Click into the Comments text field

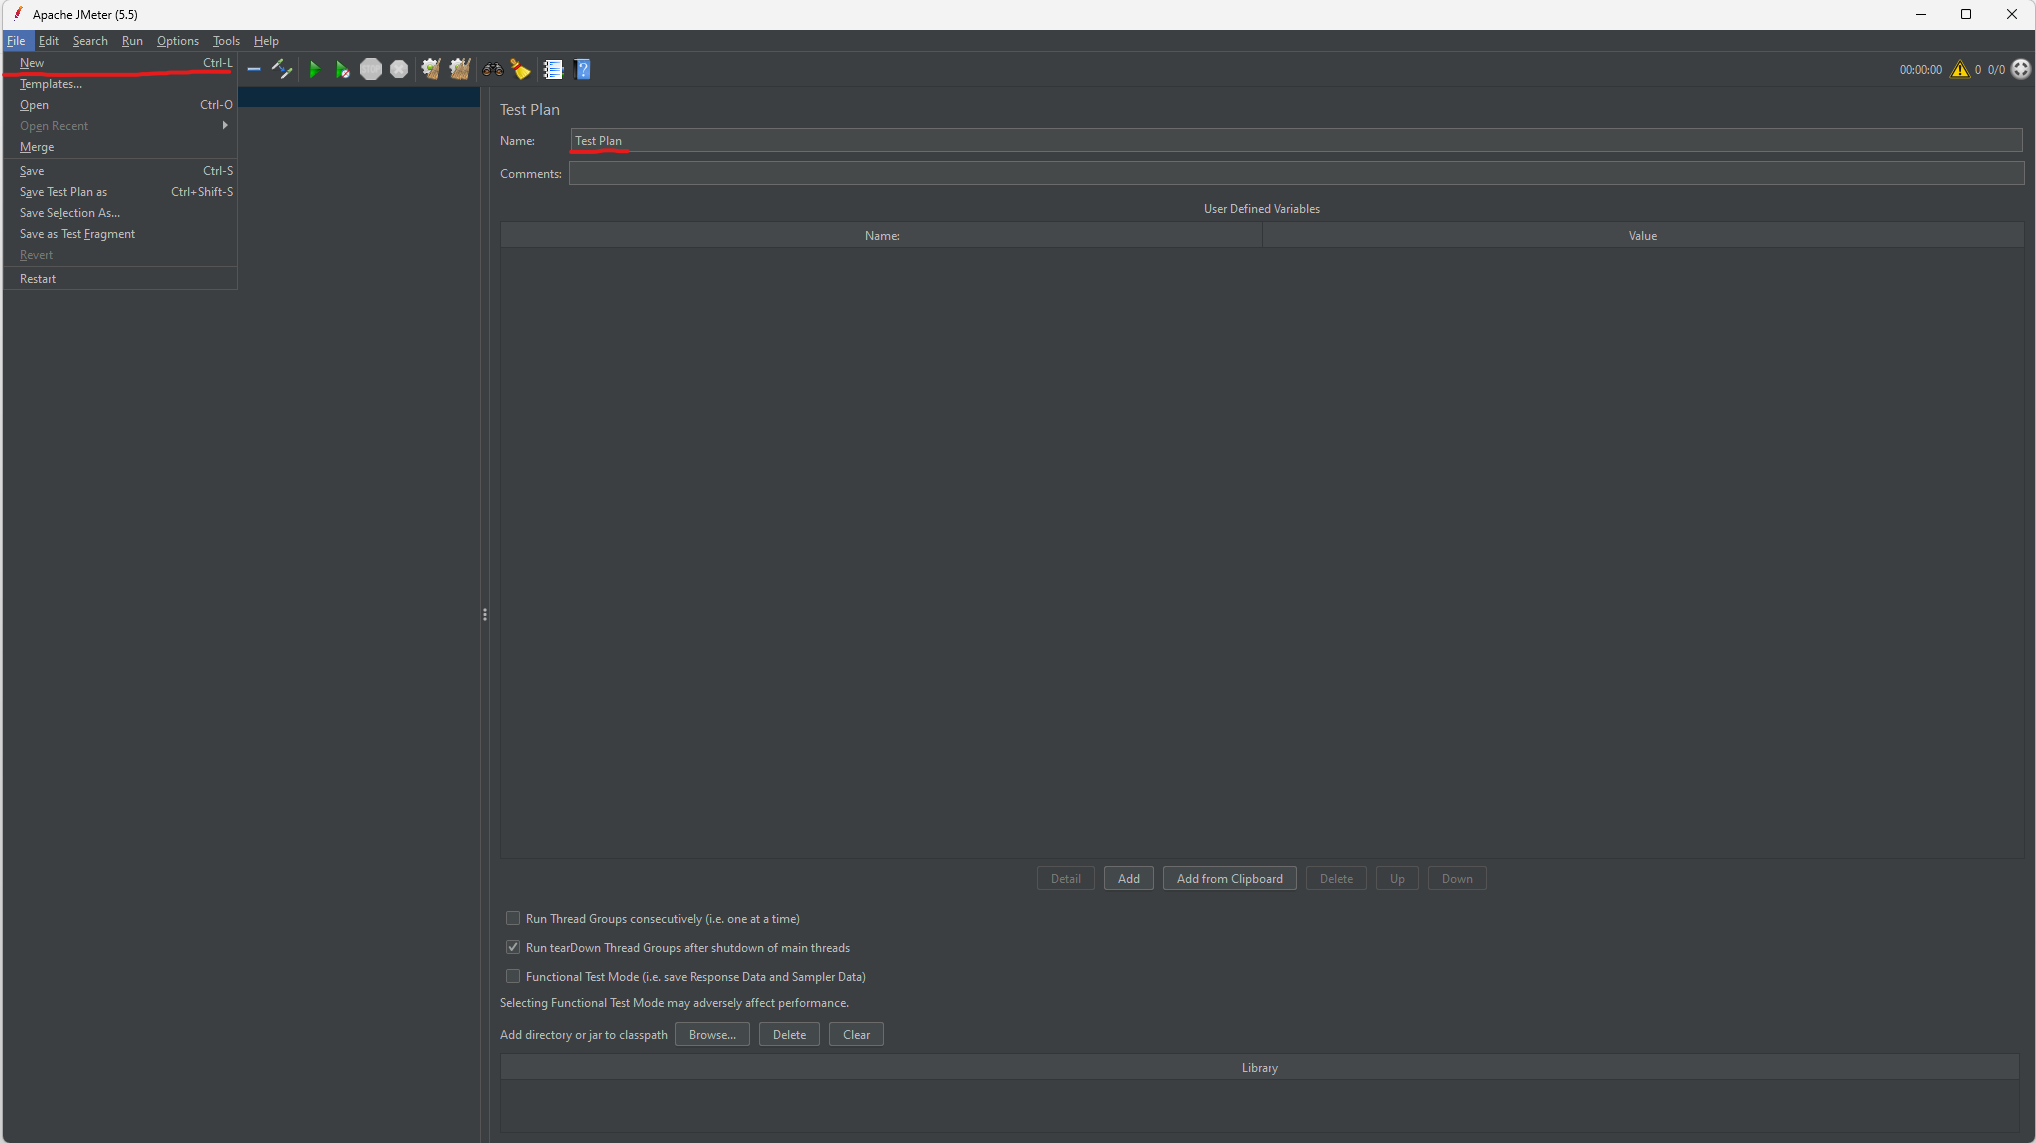[x=1296, y=173]
